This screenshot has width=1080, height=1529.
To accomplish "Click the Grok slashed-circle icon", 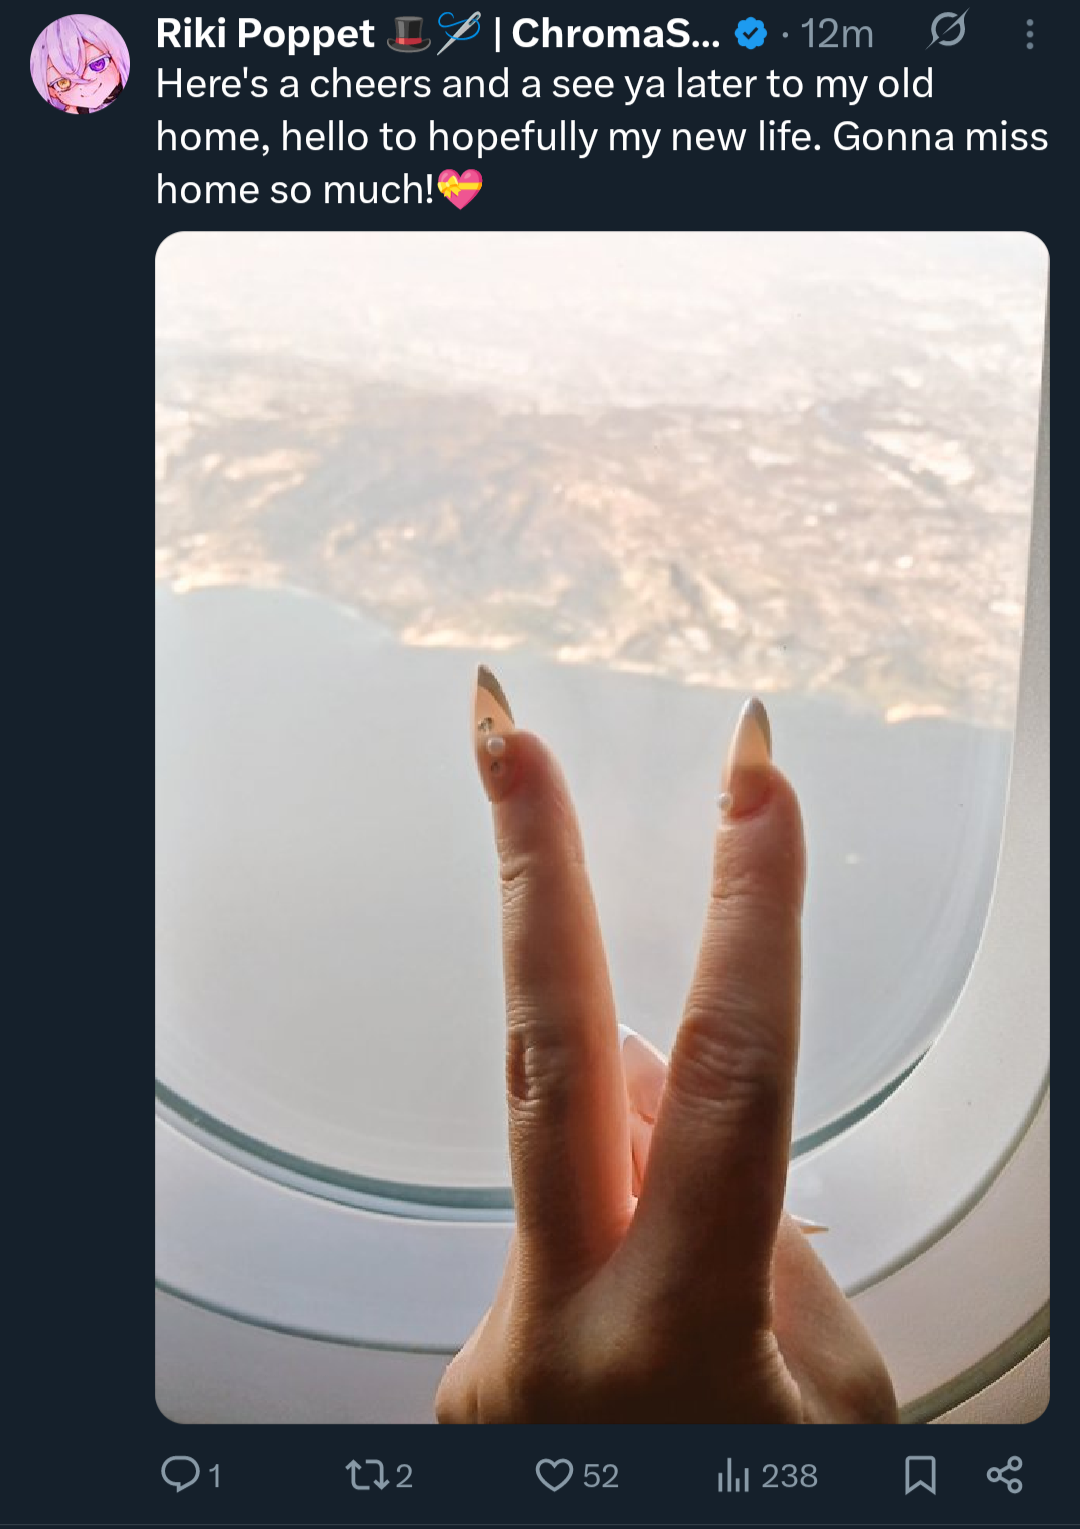I will [x=946, y=31].
